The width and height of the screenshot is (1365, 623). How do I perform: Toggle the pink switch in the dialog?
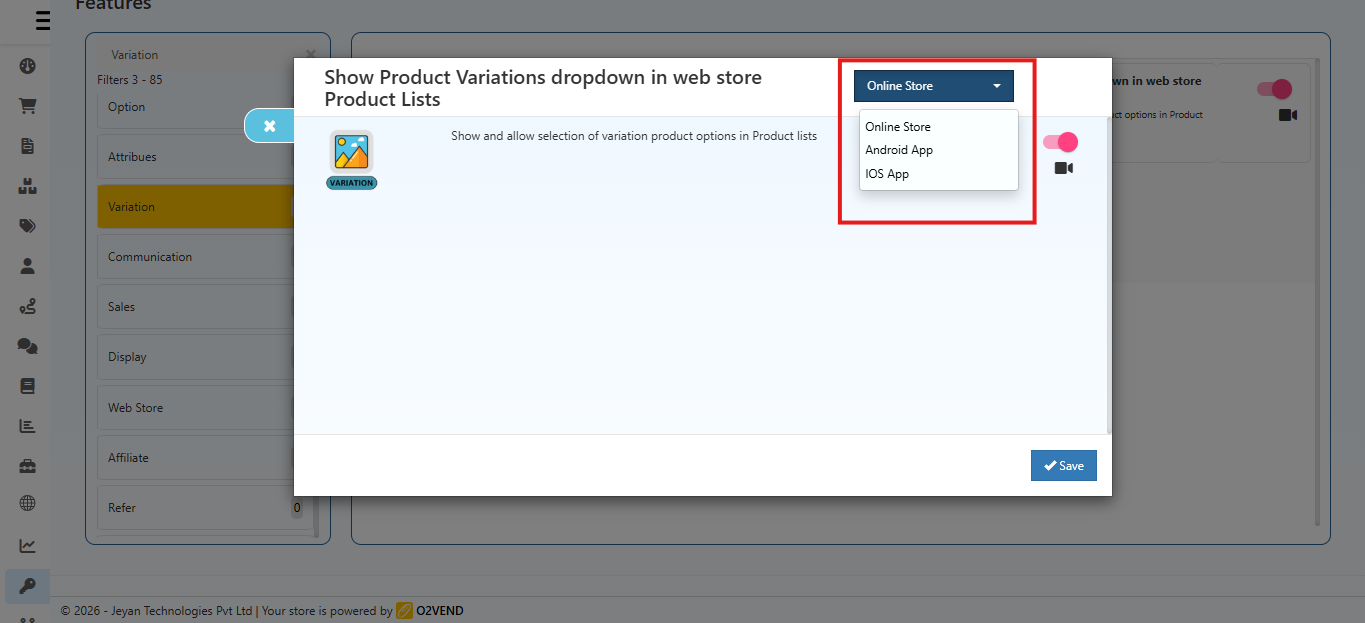pyautogui.click(x=1059, y=141)
